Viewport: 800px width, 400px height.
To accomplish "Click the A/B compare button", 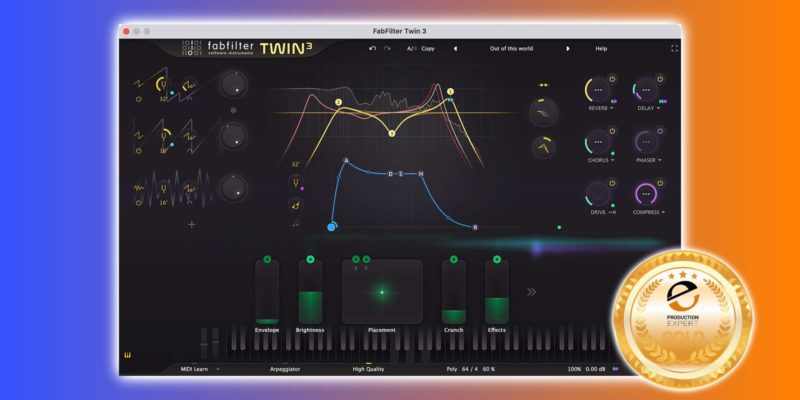I will [411, 48].
